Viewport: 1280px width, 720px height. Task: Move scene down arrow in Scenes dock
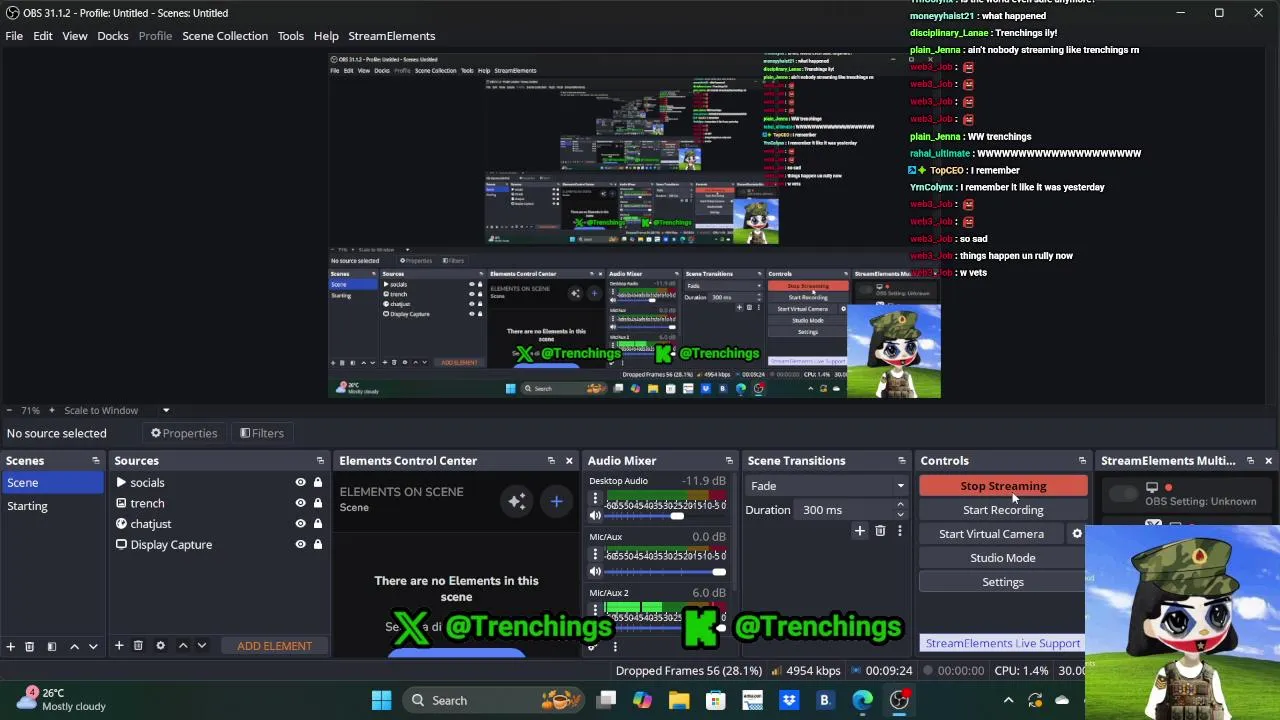point(93,646)
